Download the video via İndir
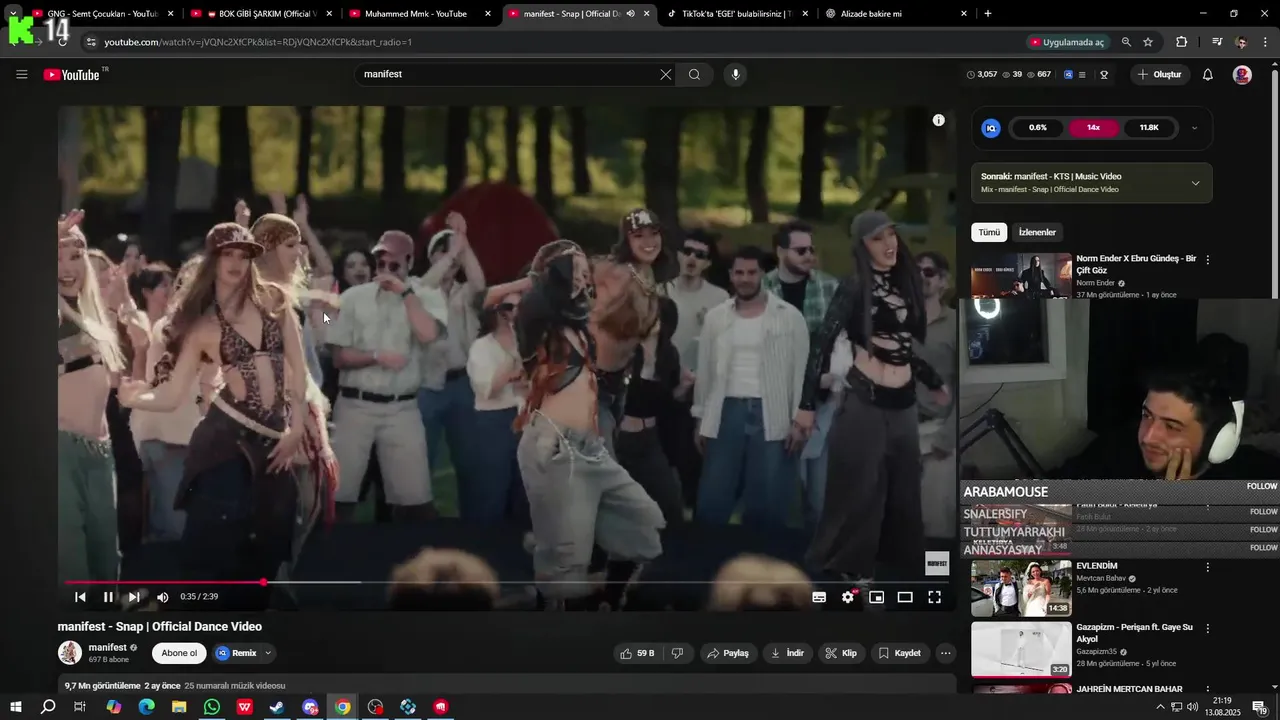 [787, 653]
